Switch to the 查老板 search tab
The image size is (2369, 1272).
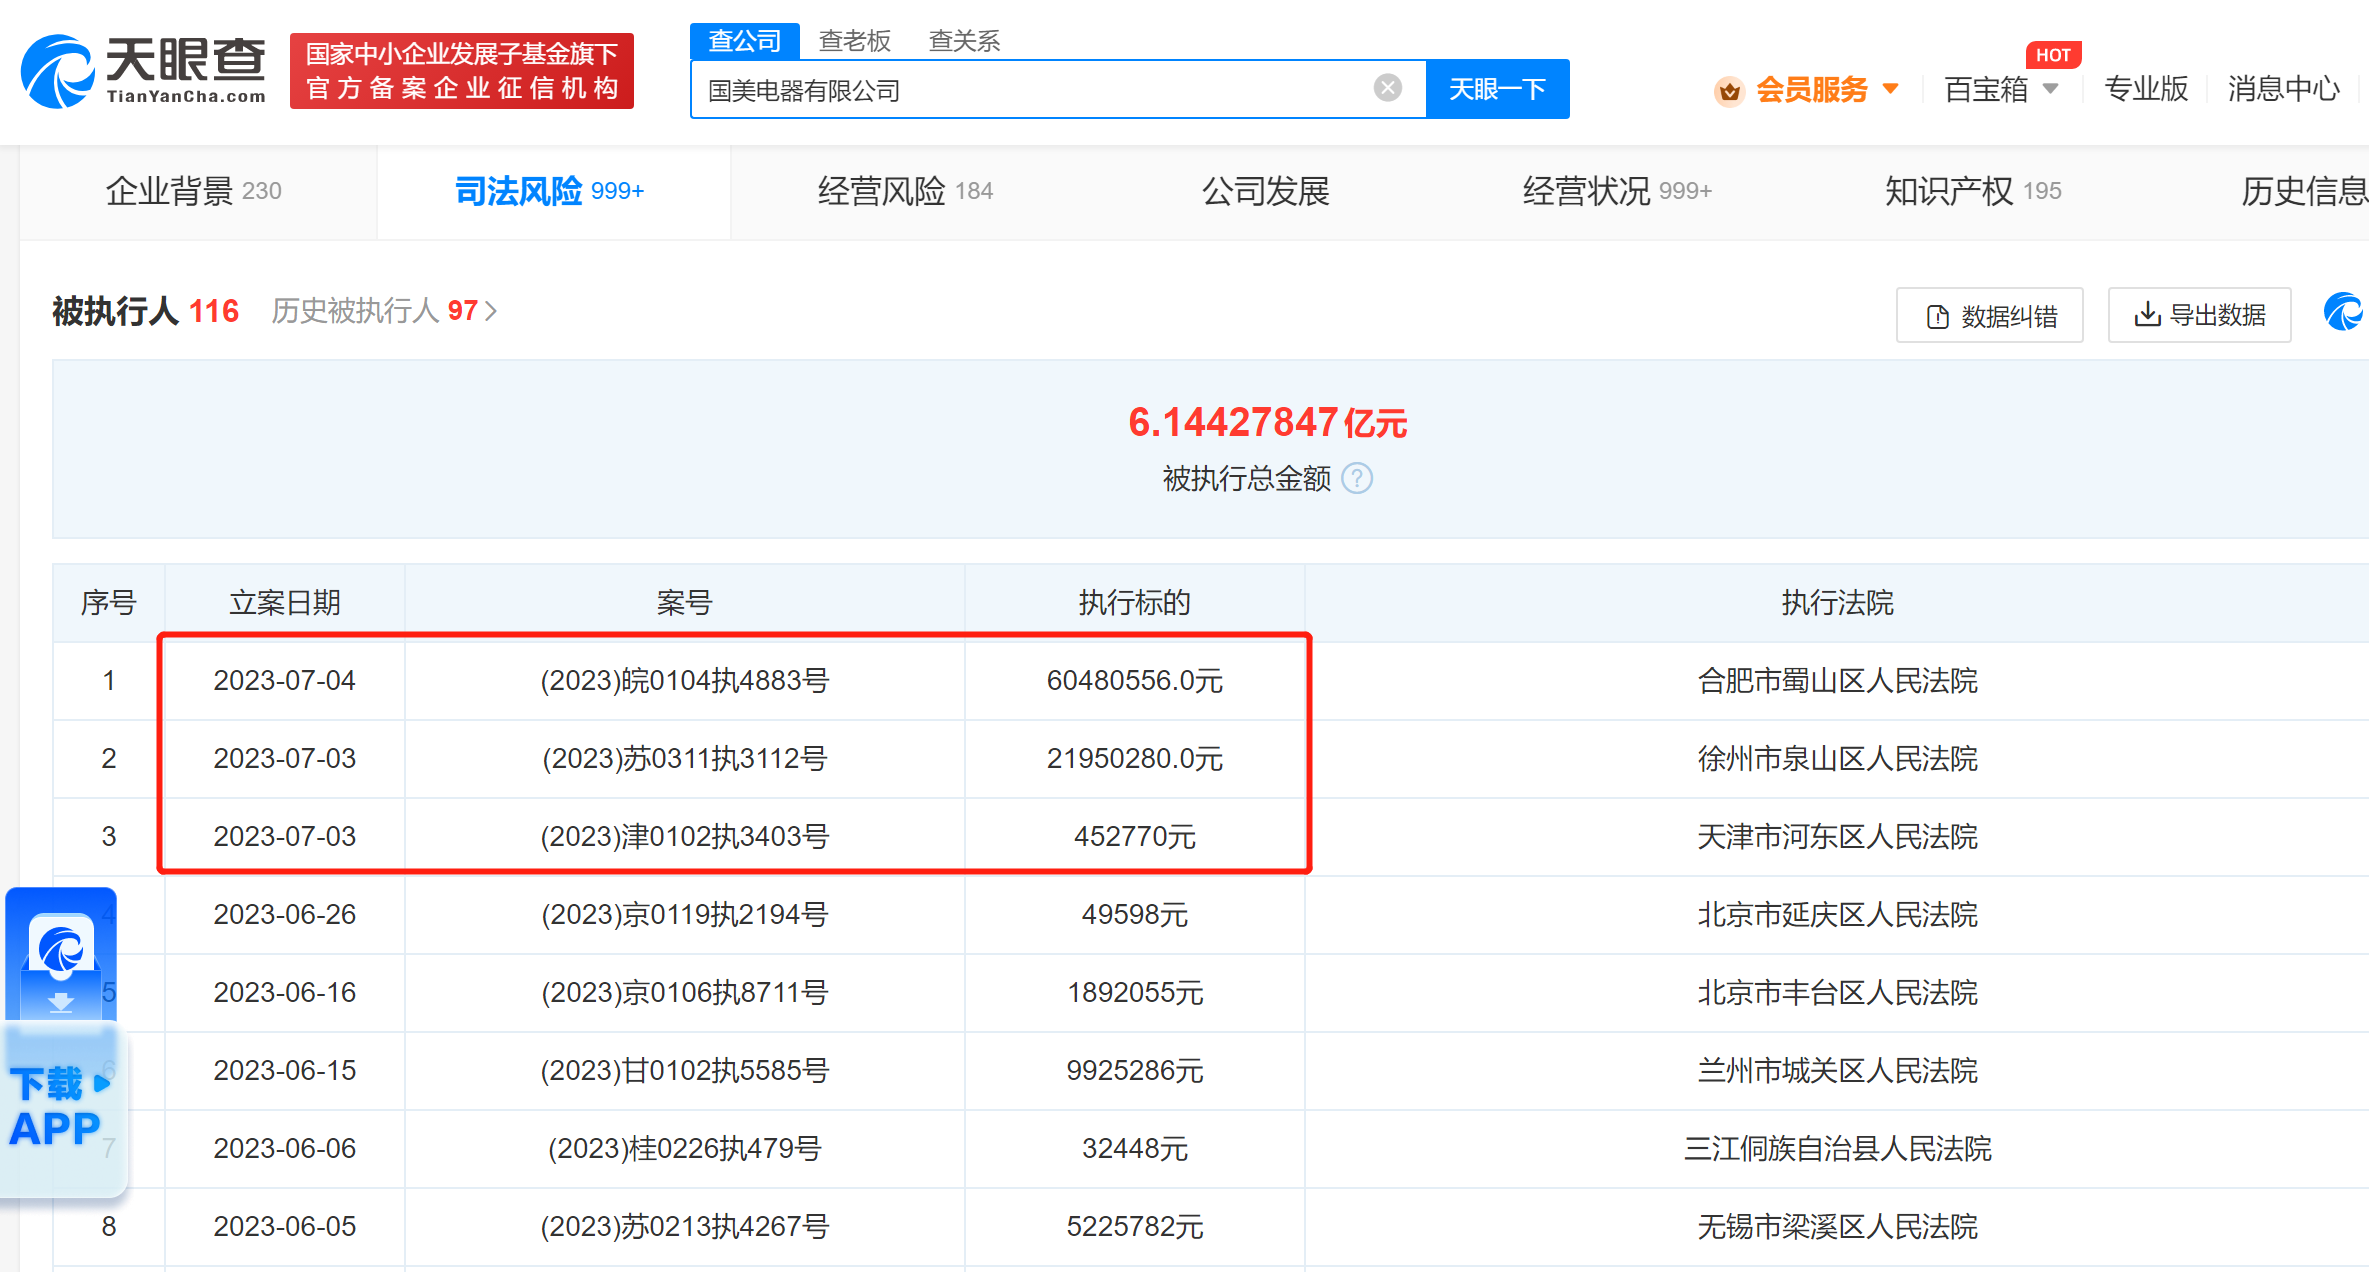(854, 41)
